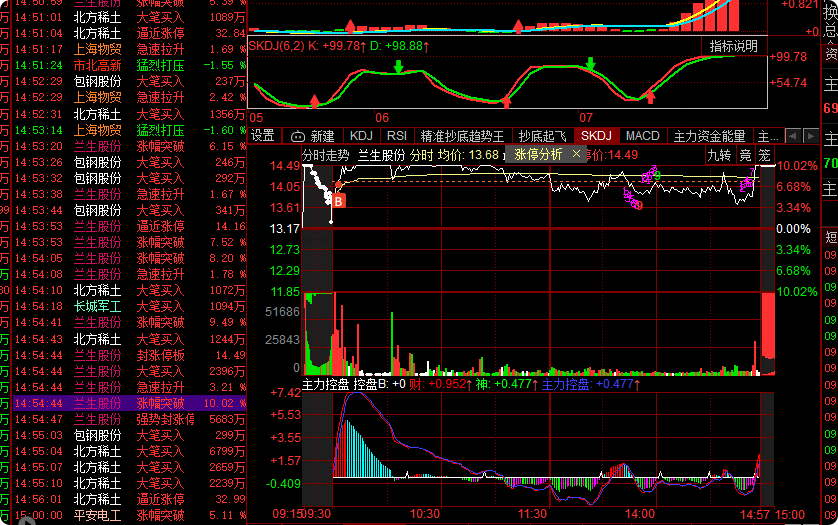Click the 分时走势 chart title
The height and width of the screenshot is (525, 838).
[x=325, y=155]
